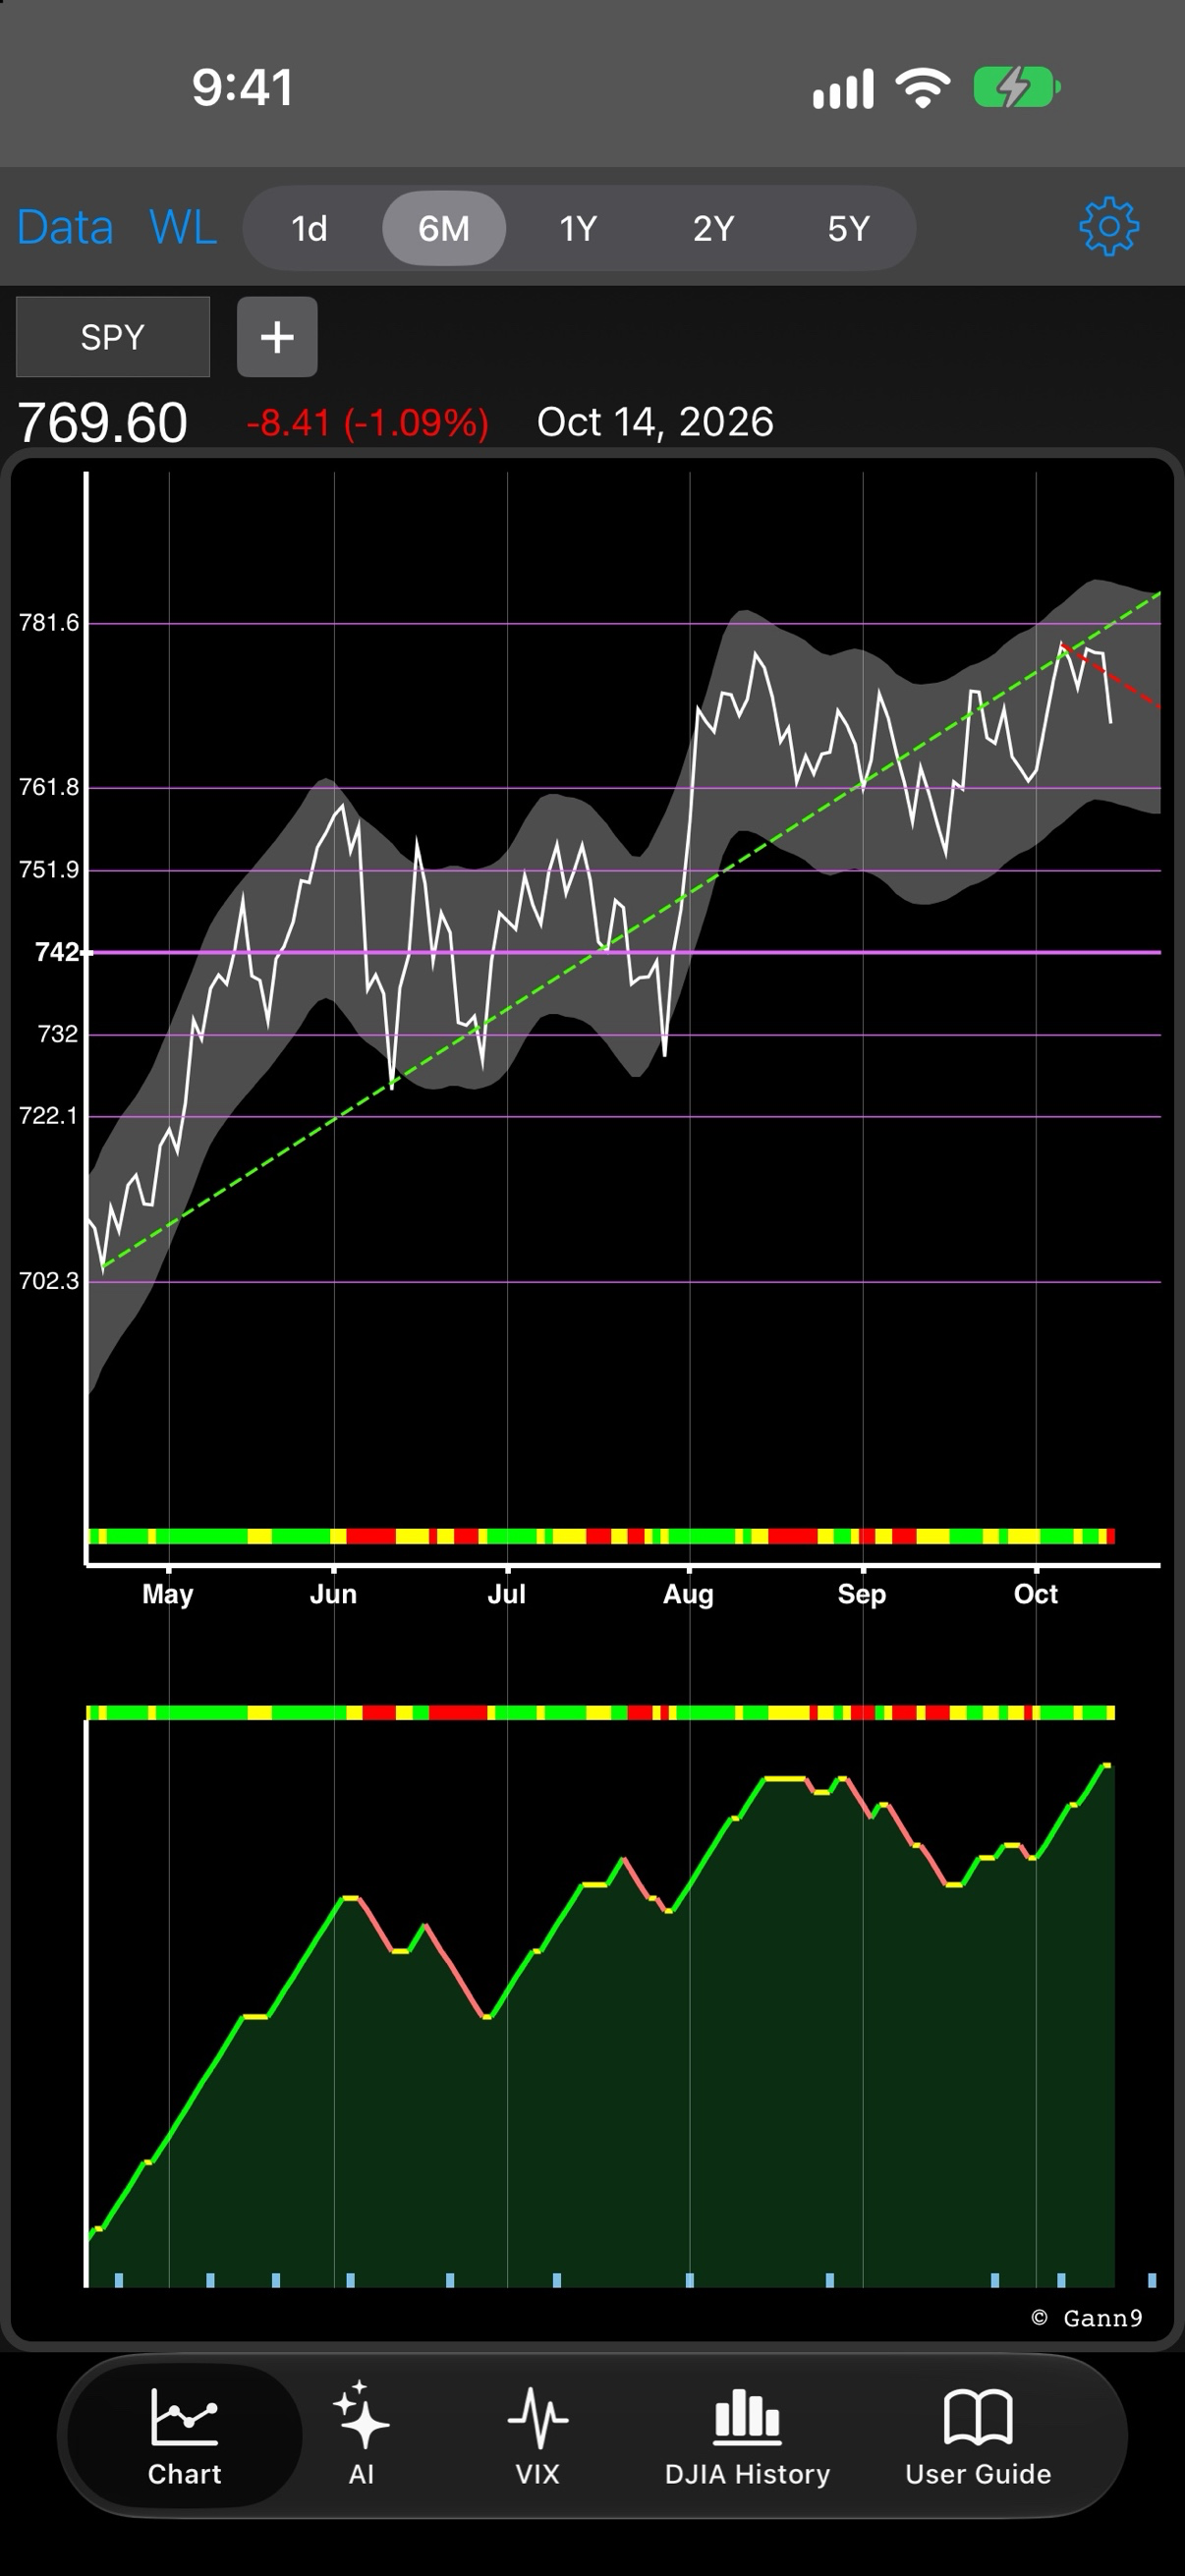The image size is (1185, 2576).
Task: Click the Sep axis label
Action: coord(862,1594)
